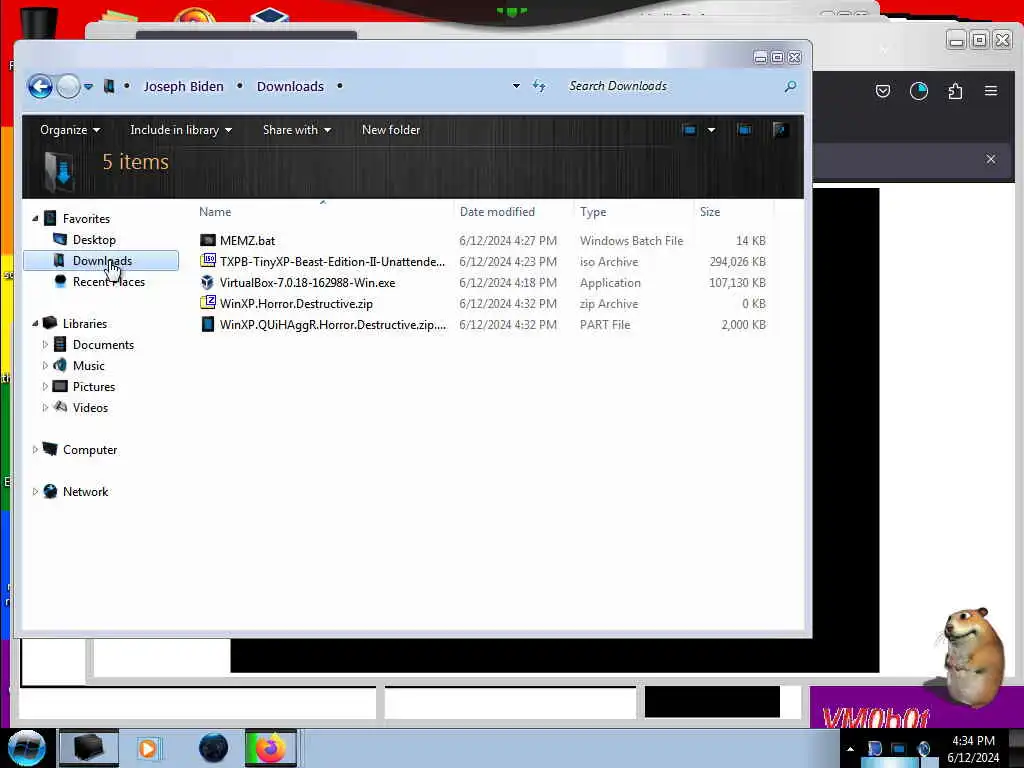The height and width of the screenshot is (768, 1024).
Task: Select Desktop under Favorites
Action: click(x=94, y=240)
